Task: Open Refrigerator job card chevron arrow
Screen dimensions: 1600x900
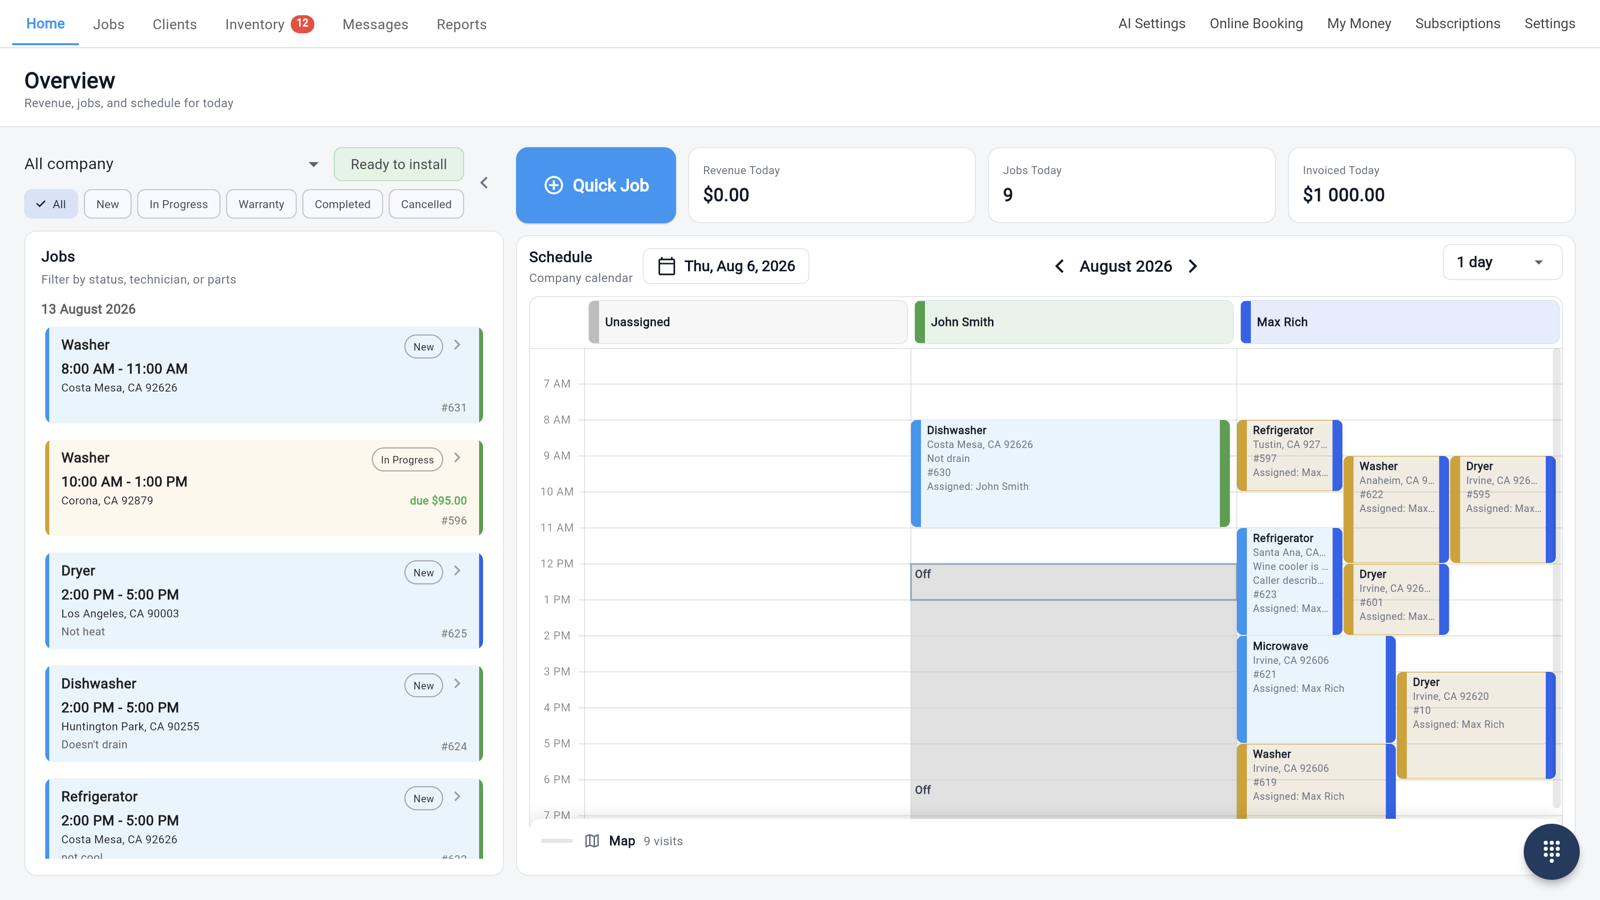Action: pos(457,797)
